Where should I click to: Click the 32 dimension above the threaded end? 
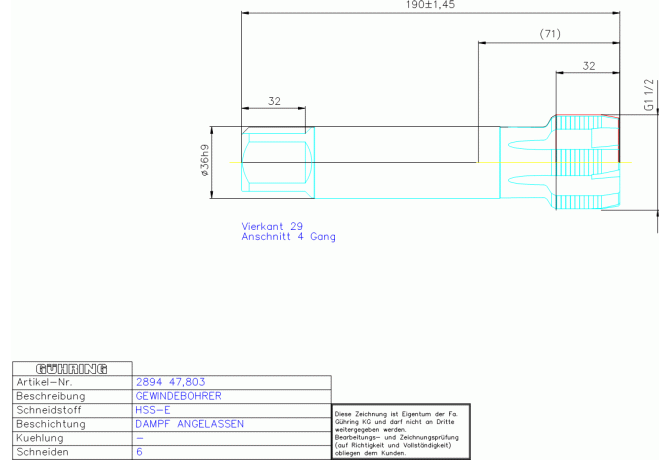tap(588, 65)
